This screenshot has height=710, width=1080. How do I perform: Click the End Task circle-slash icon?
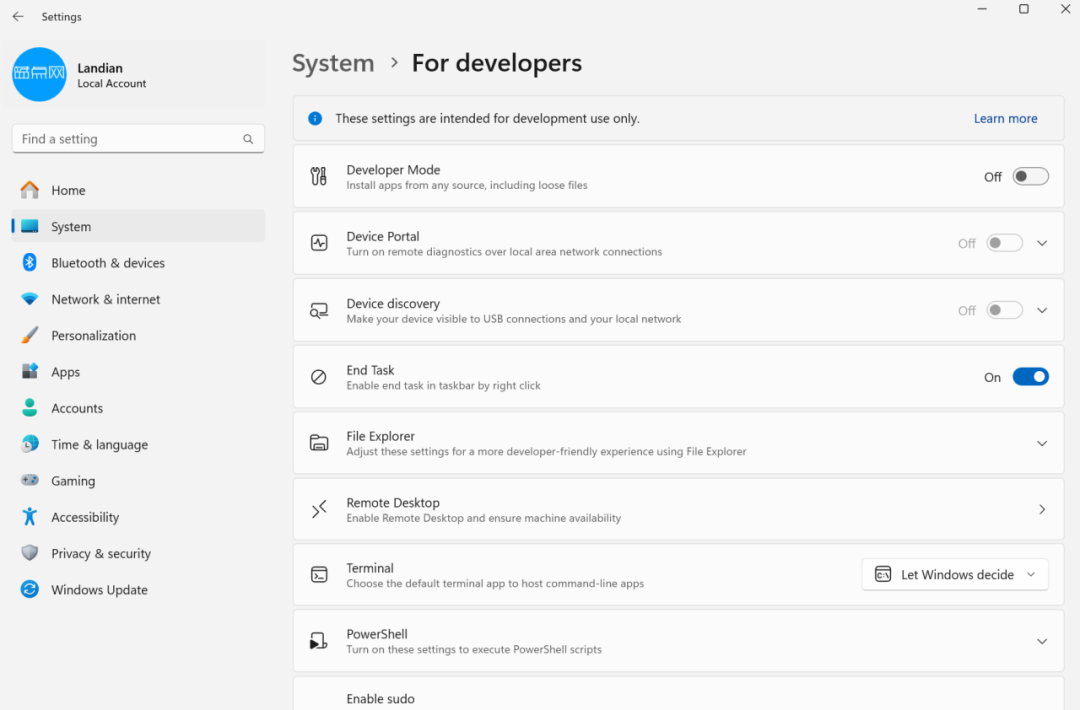(x=319, y=377)
